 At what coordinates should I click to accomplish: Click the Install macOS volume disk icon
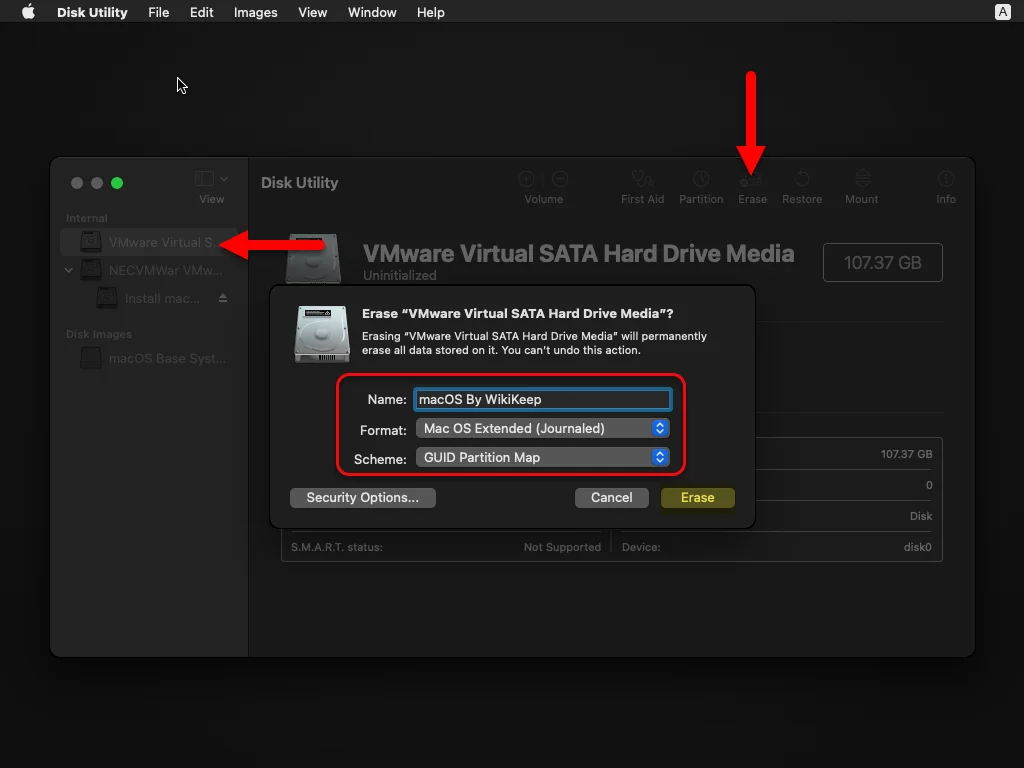pos(106,298)
